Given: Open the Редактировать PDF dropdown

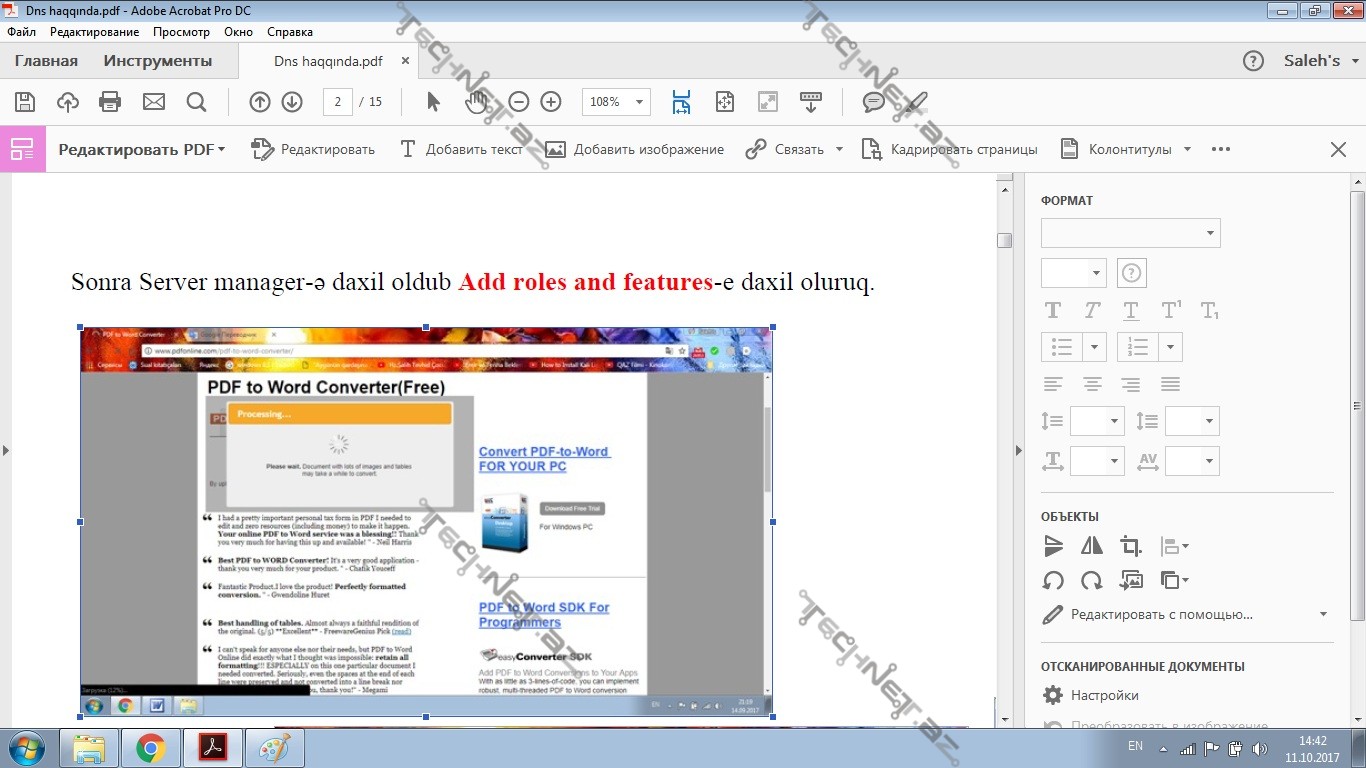Looking at the screenshot, I should [x=142, y=149].
